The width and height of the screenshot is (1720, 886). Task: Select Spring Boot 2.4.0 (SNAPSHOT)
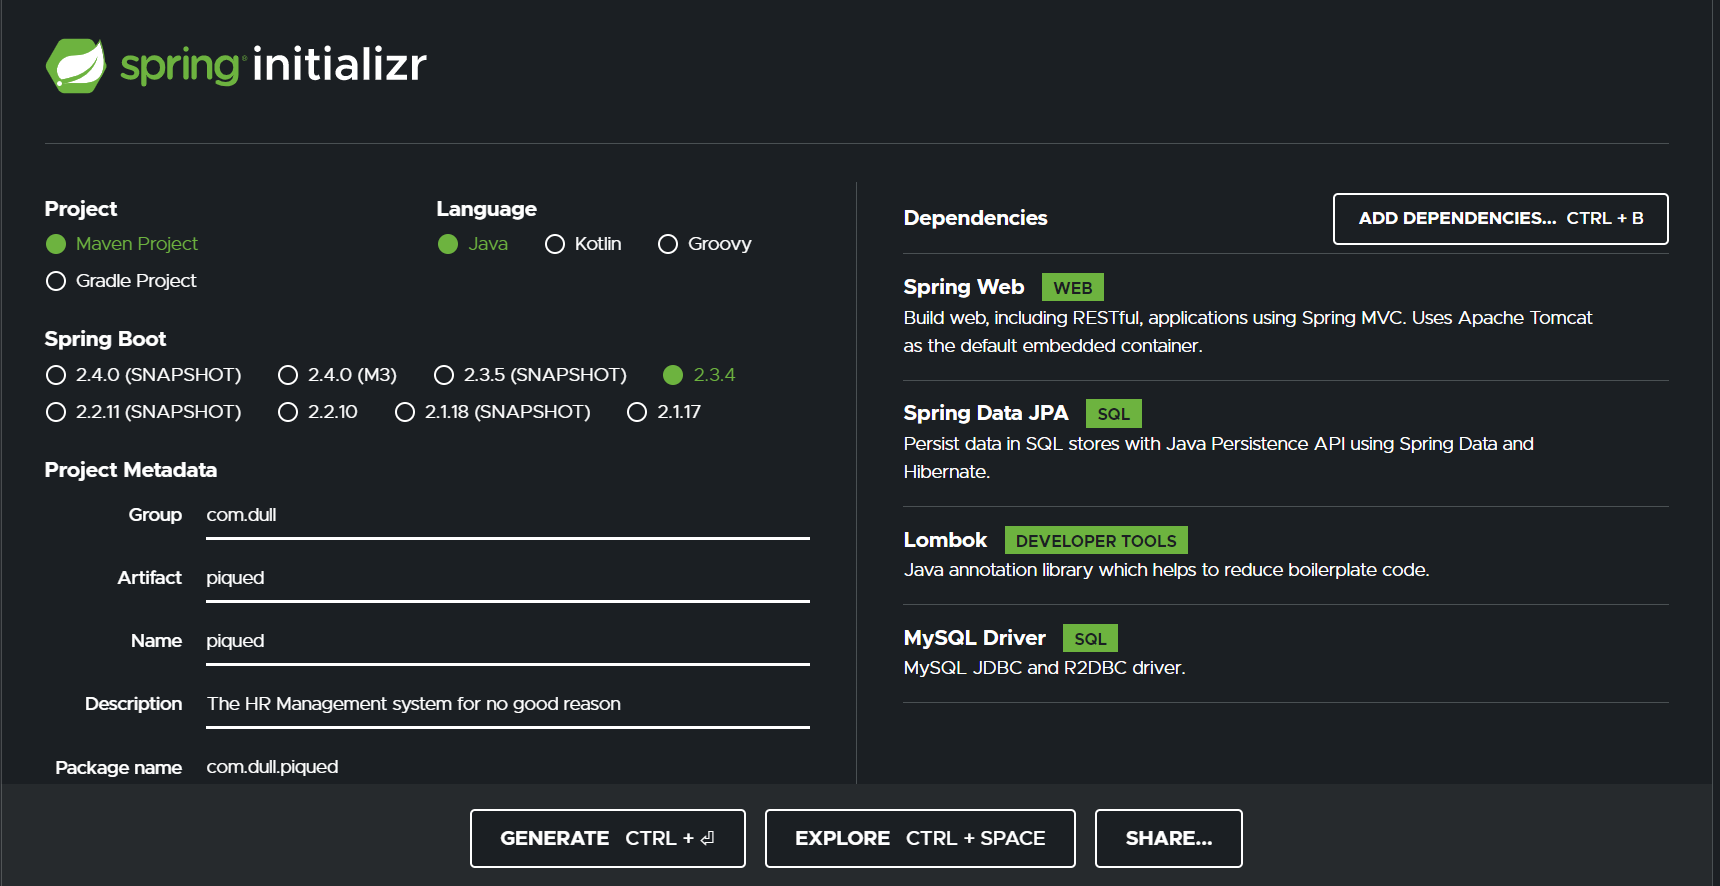pyautogui.click(x=56, y=375)
